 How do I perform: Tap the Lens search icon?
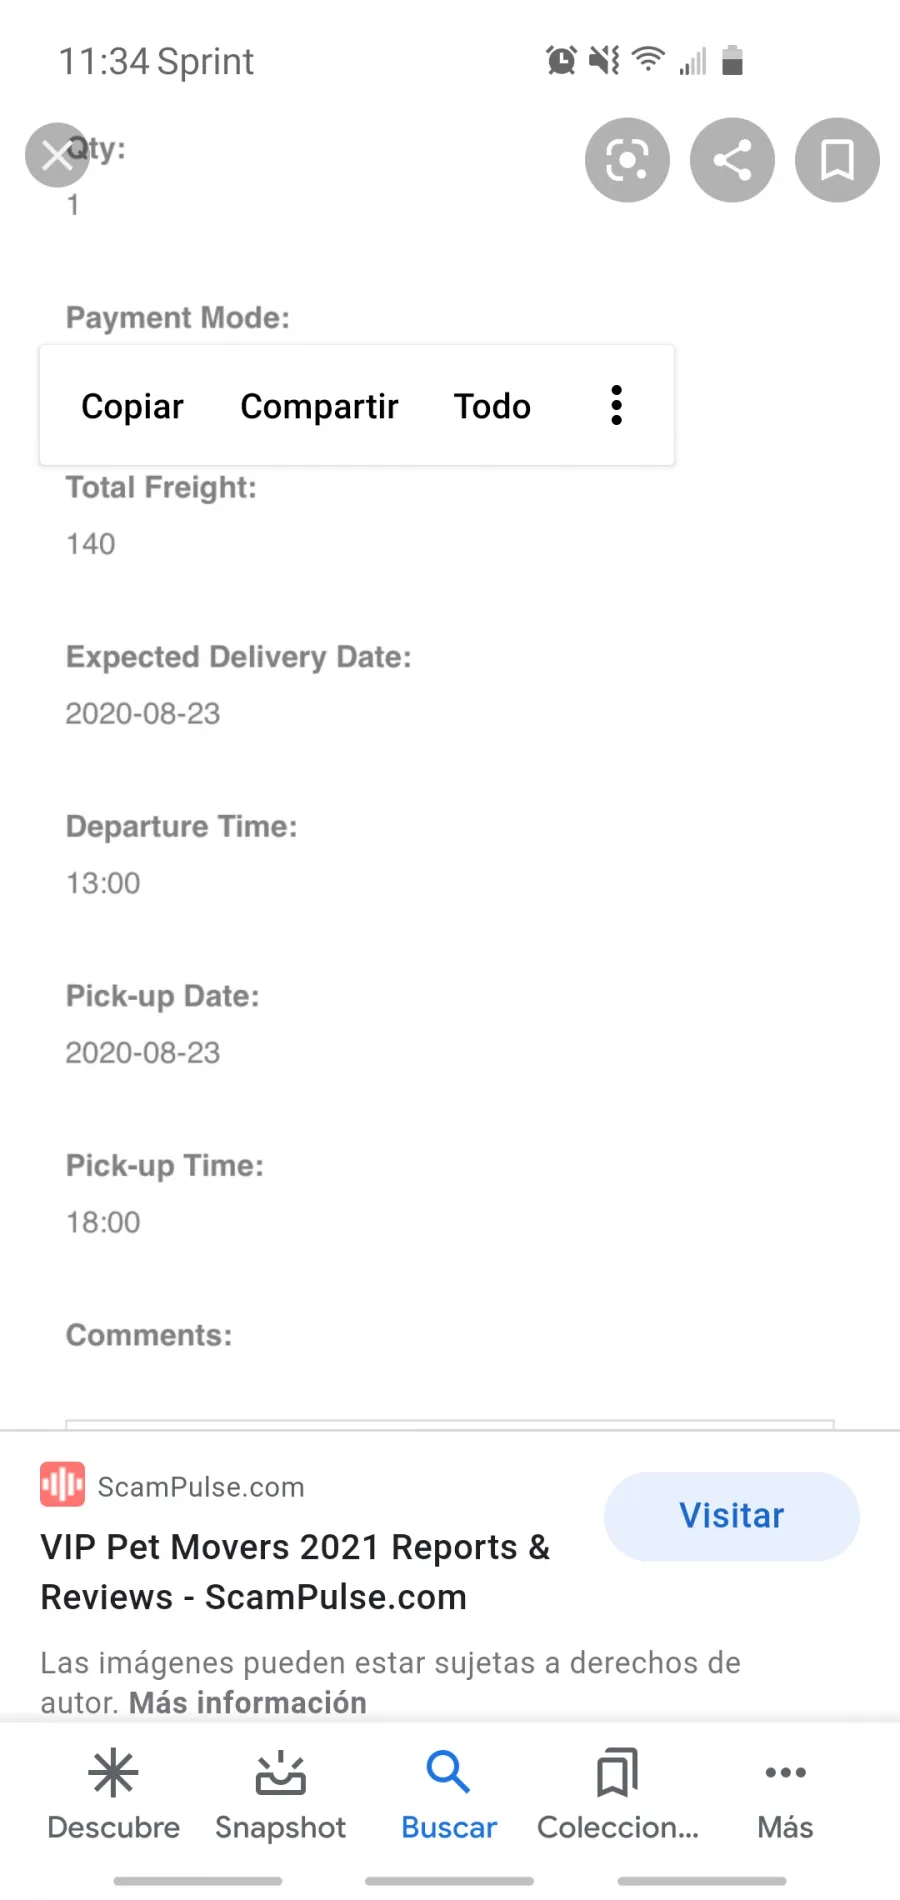(627, 160)
